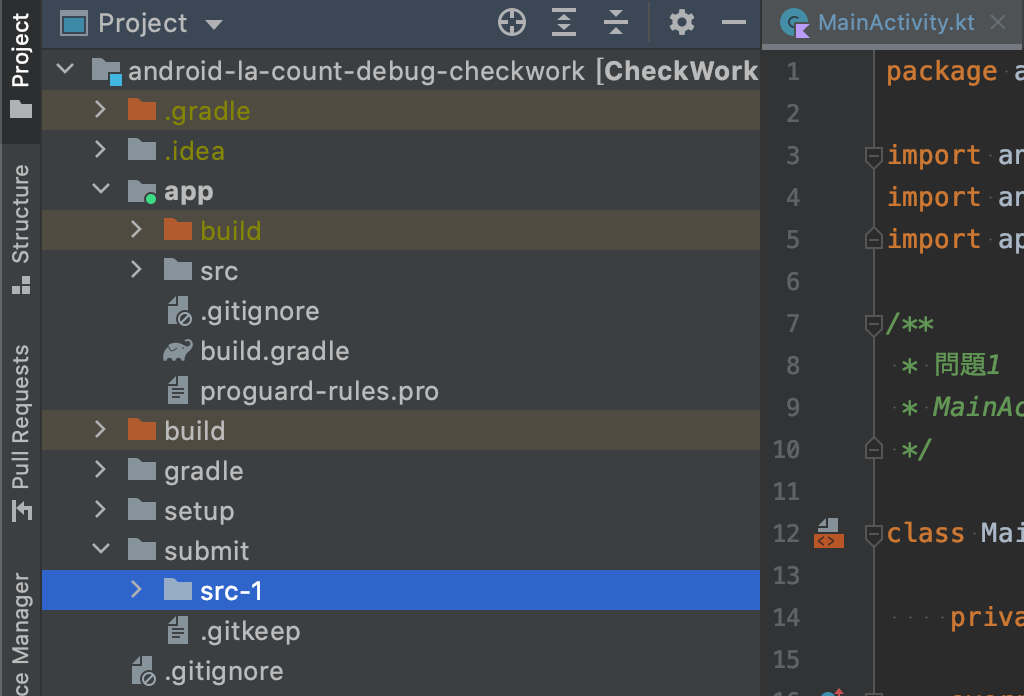Open Project panel options via gear icon
The height and width of the screenshot is (696, 1024).
tap(681, 22)
